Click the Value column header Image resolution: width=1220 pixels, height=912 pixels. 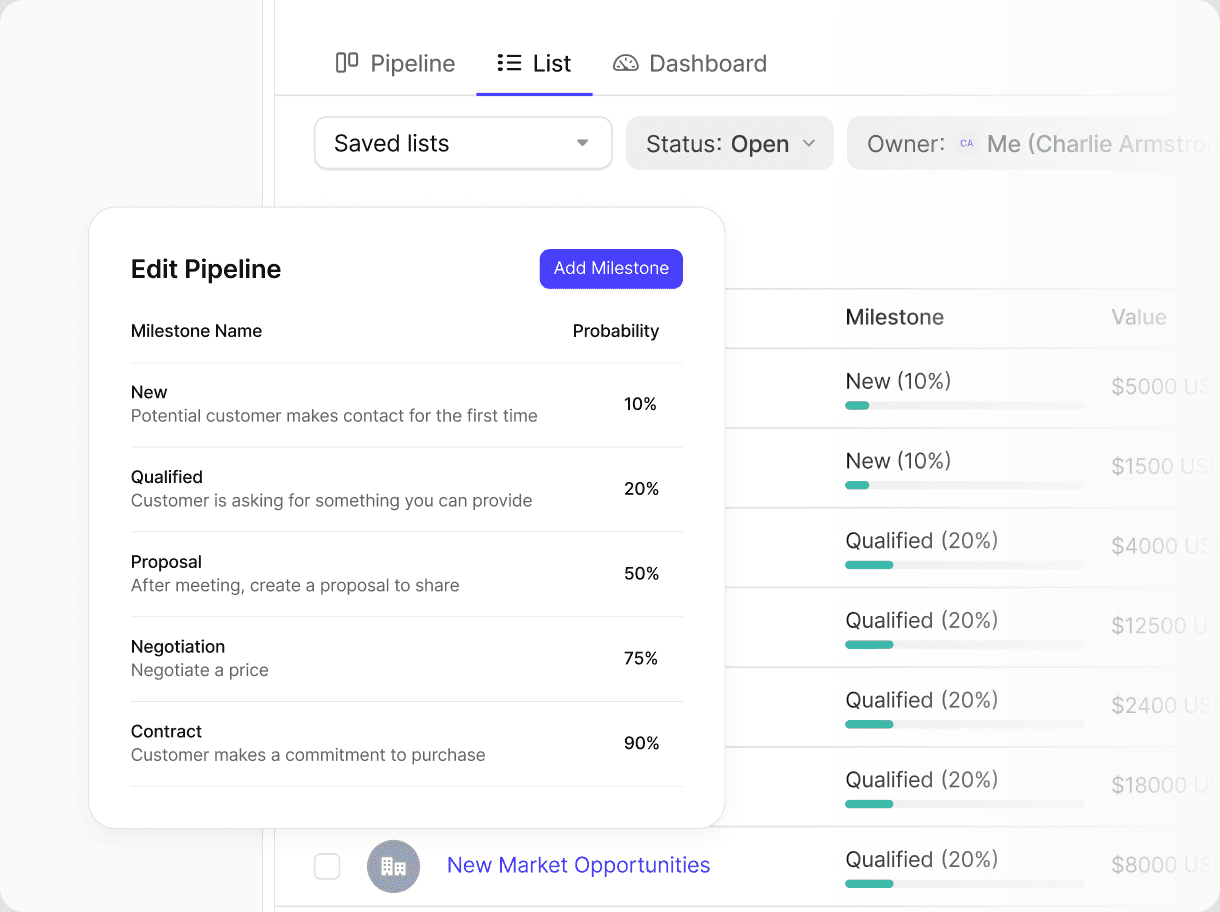pos(1138,317)
